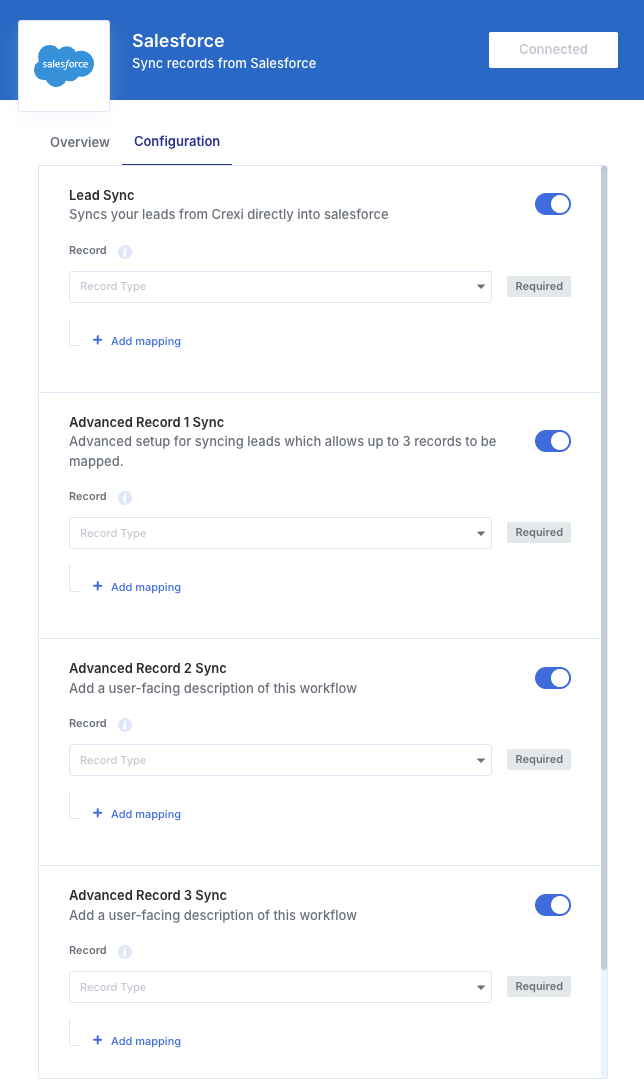Toggle Advanced Record 2 Sync off
This screenshot has width=644, height=1091.
tap(553, 678)
